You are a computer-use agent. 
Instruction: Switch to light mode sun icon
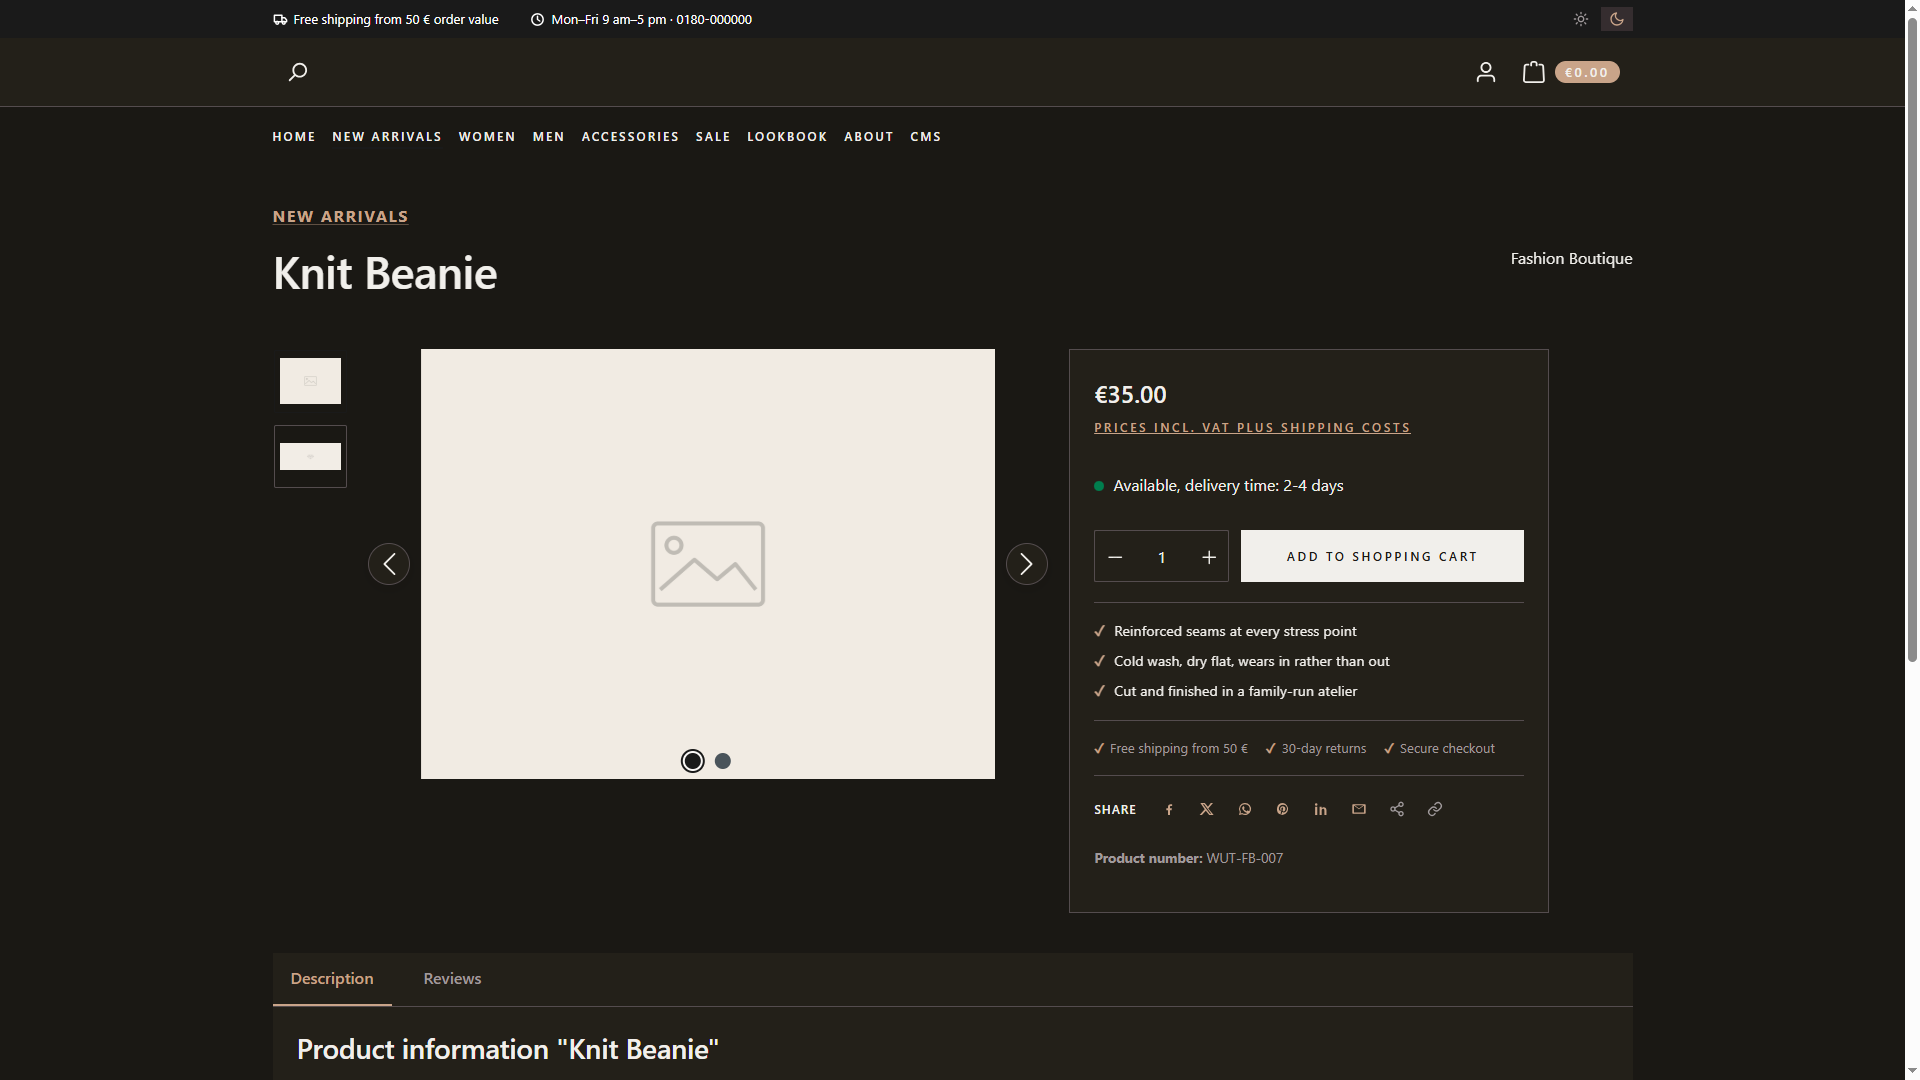coord(1581,19)
